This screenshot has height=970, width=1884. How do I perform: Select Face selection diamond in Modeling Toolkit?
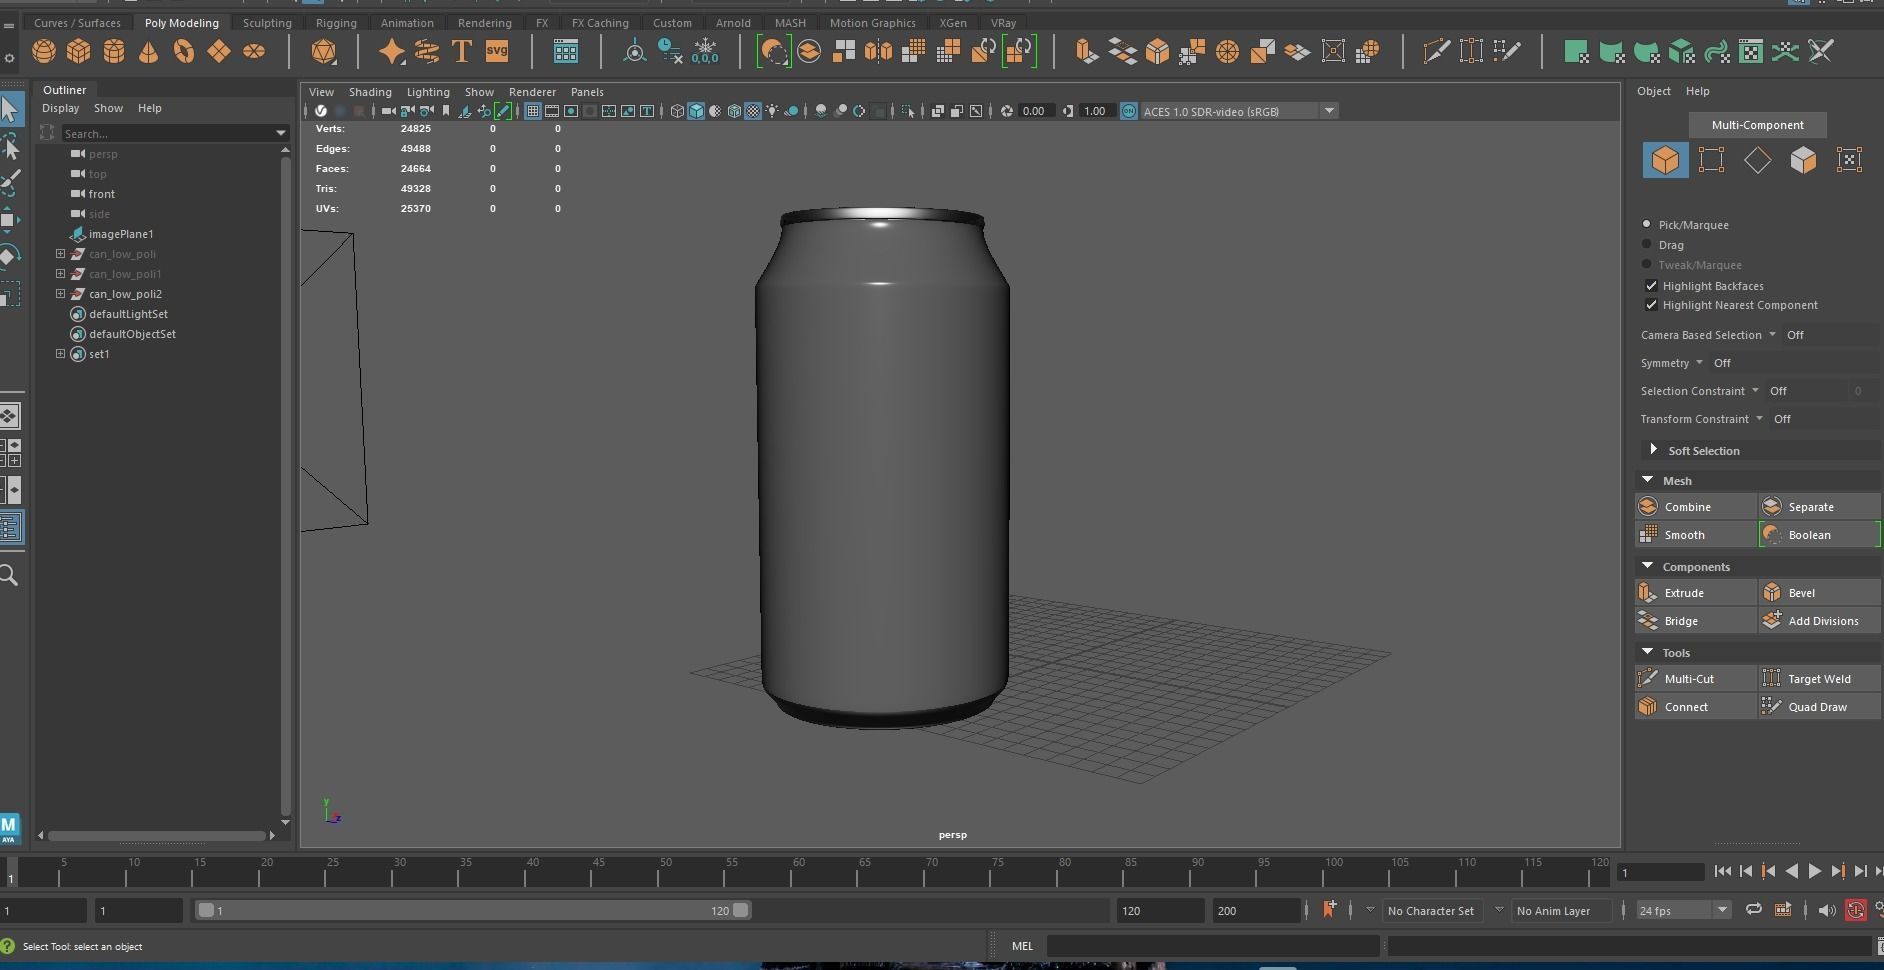coord(1757,160)
